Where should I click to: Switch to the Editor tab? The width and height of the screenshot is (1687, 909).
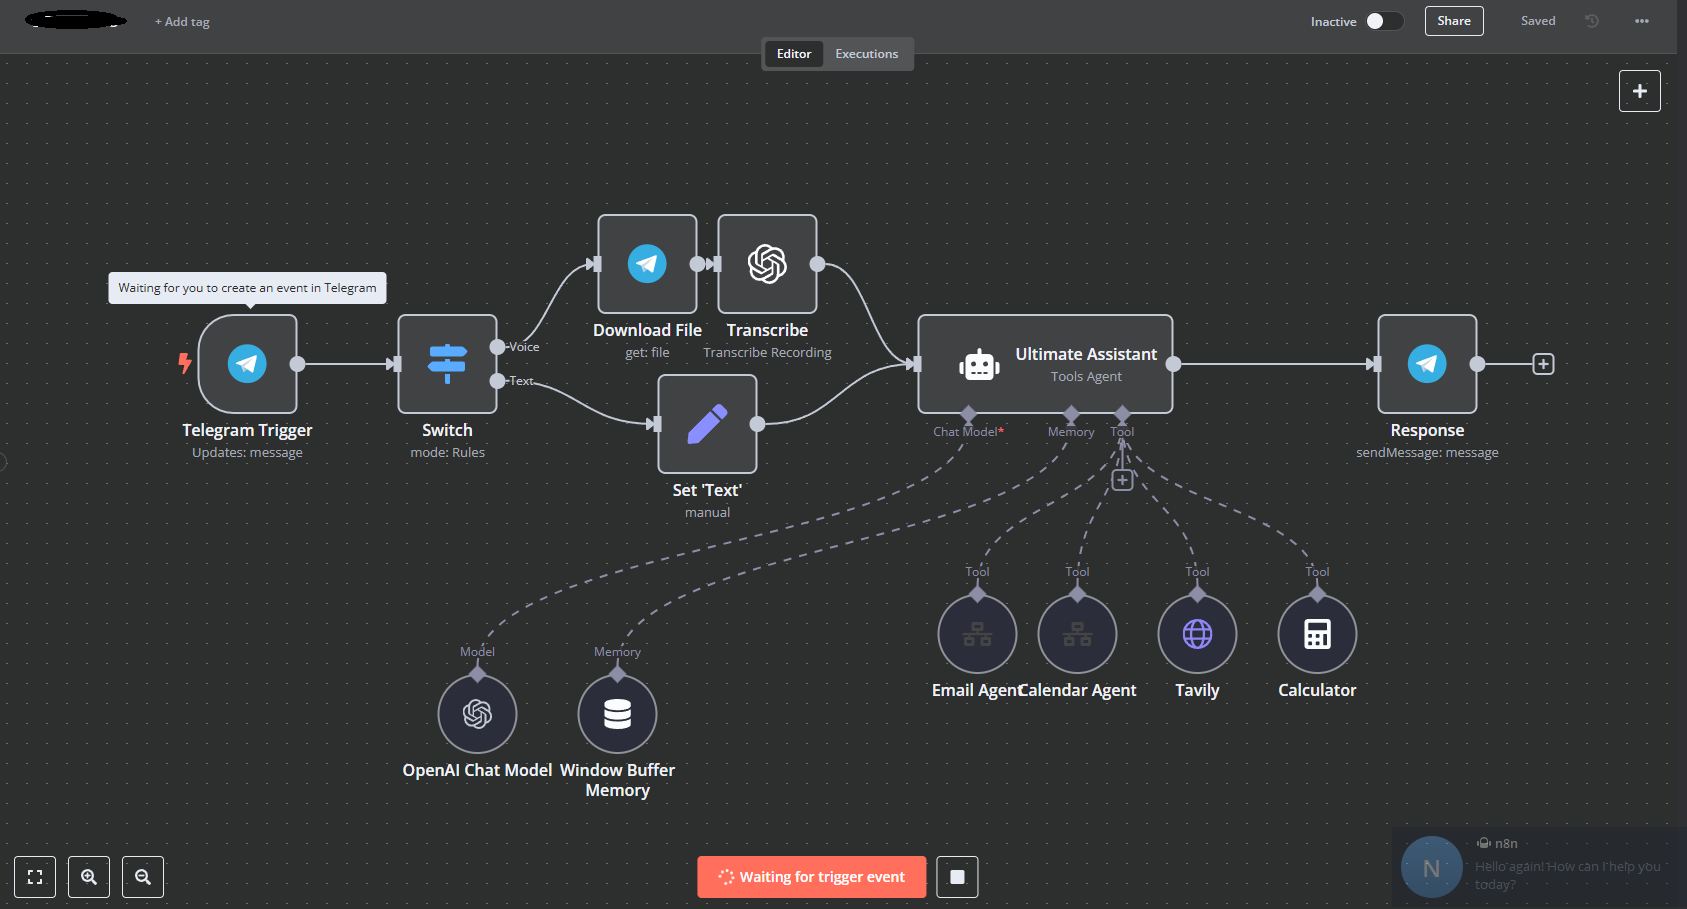tap(794, 54)
